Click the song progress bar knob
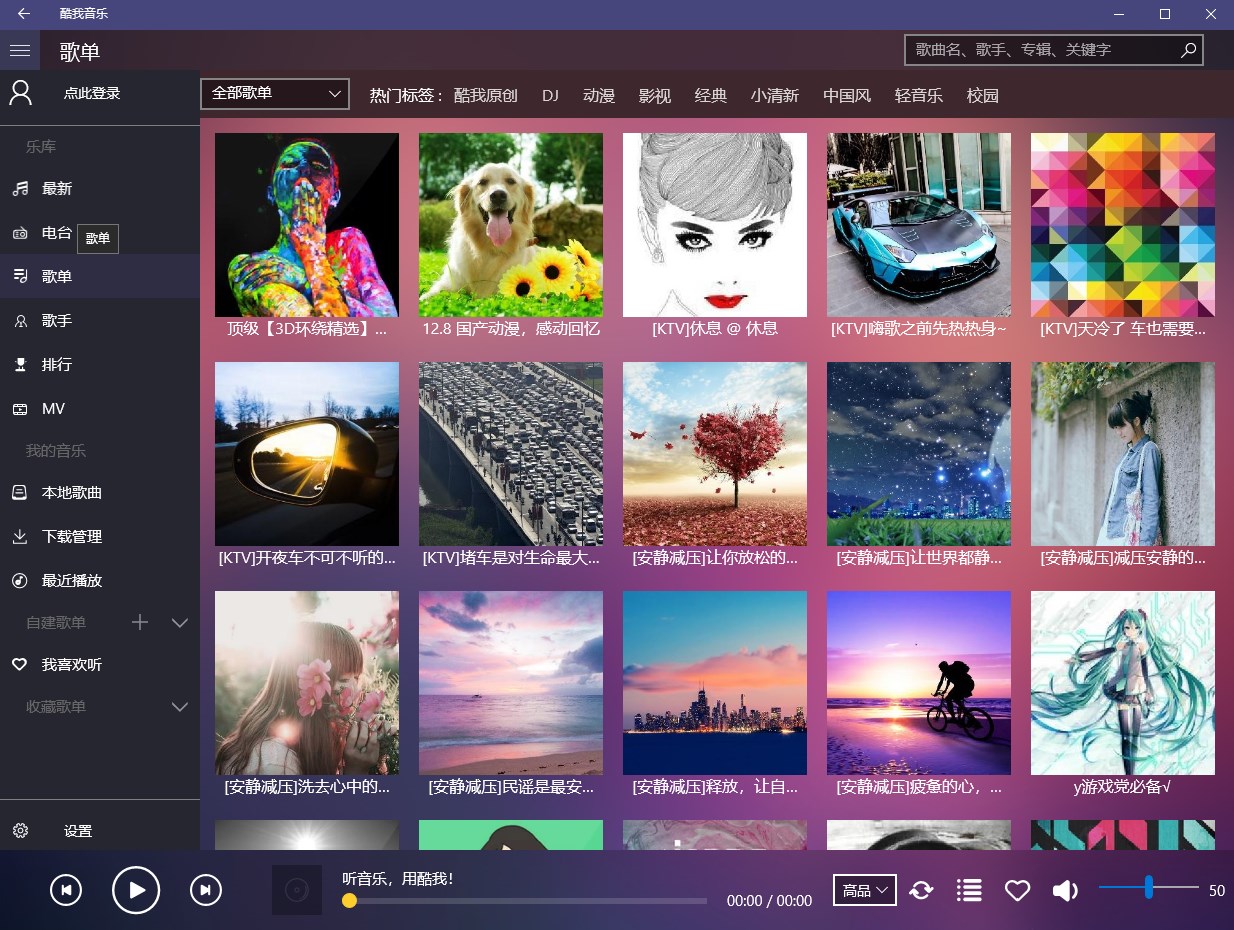The width and height of the screenshot is (1234, 930). [x=349, y=901]
